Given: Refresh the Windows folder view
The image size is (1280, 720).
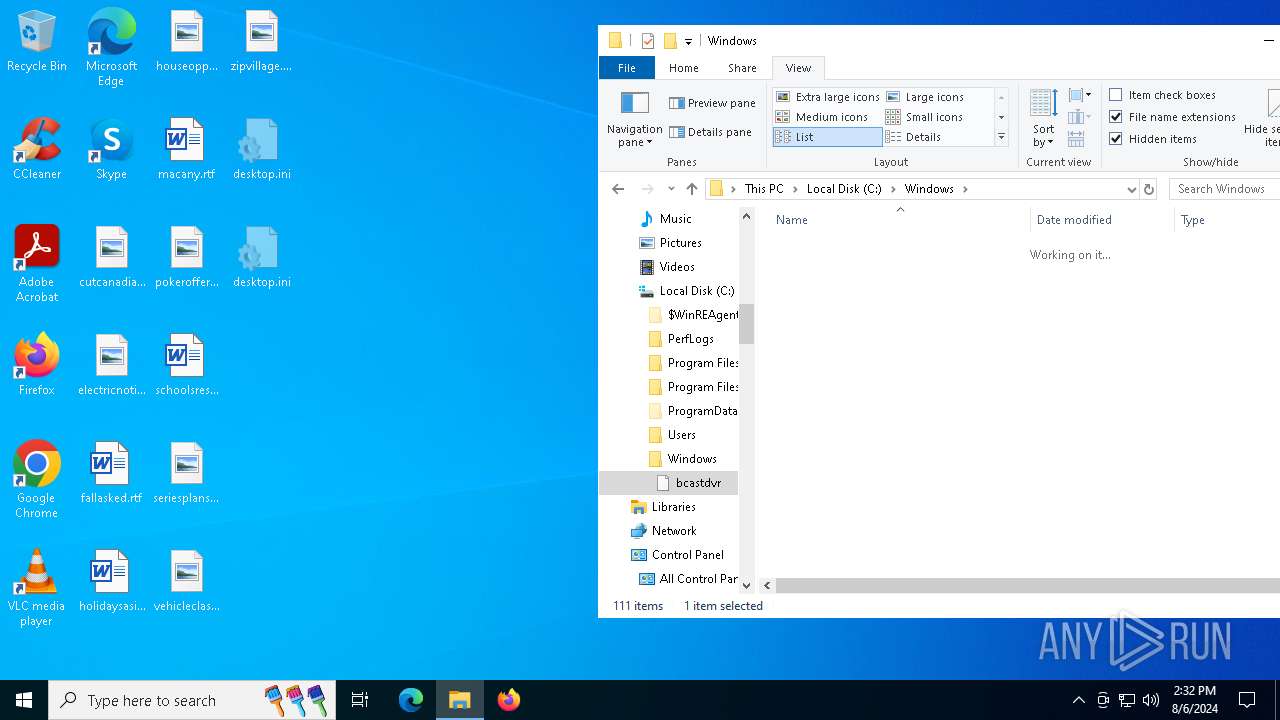Looking at the screenshot, I should point(1149,189).
